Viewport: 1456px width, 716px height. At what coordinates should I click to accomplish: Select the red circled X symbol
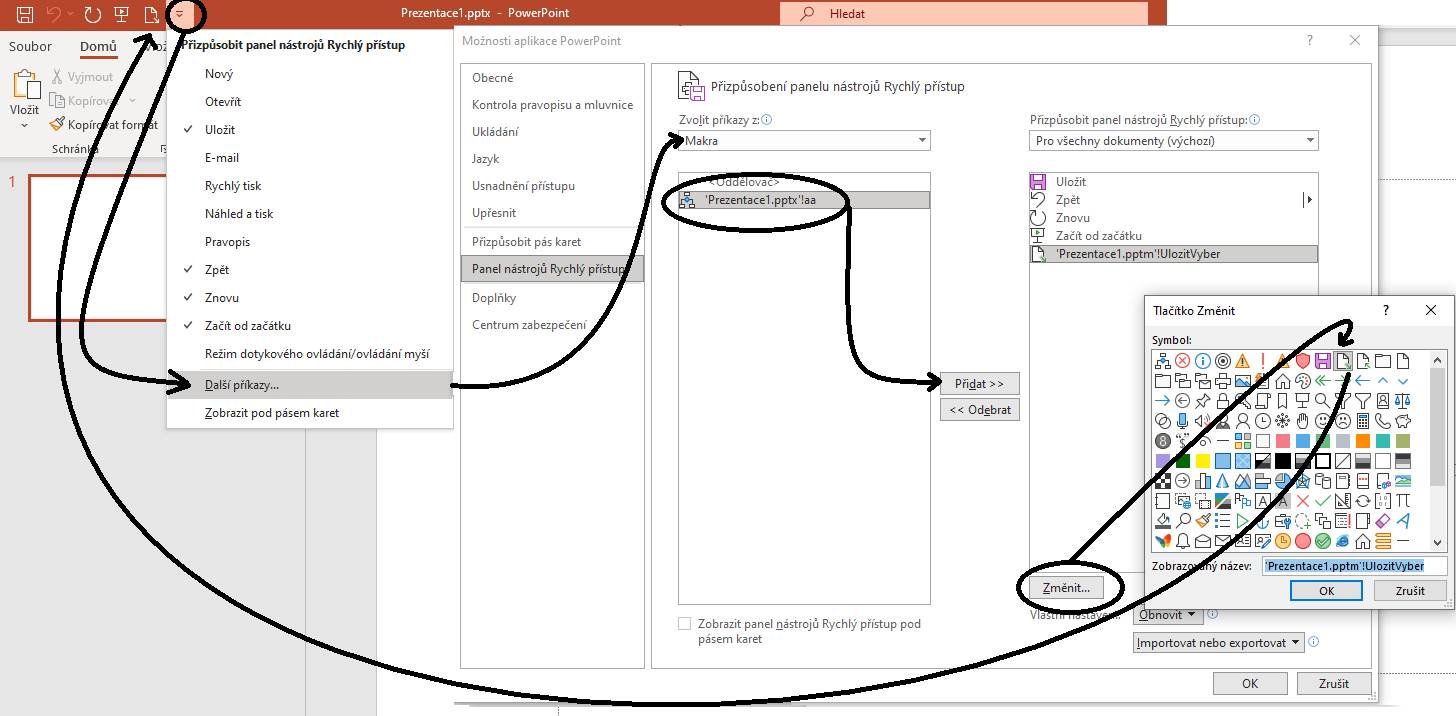(x=1182, y=361)
